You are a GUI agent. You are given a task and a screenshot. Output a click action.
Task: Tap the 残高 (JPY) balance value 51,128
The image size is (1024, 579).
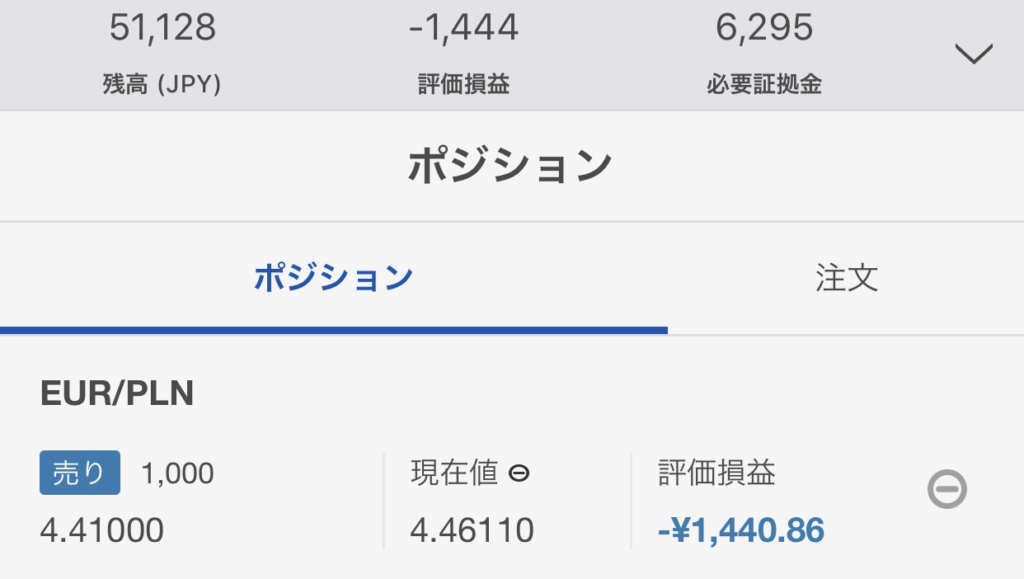(x=163, y=27)
